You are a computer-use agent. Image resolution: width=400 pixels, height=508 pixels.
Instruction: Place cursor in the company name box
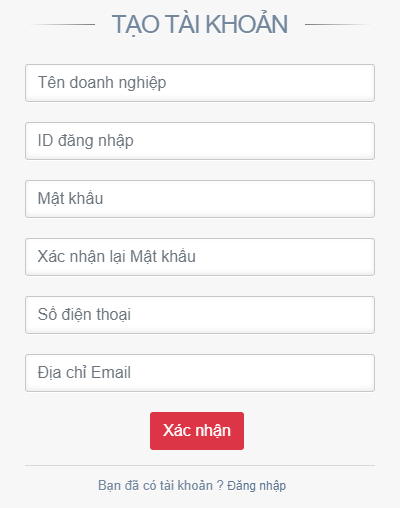[200, 83]
